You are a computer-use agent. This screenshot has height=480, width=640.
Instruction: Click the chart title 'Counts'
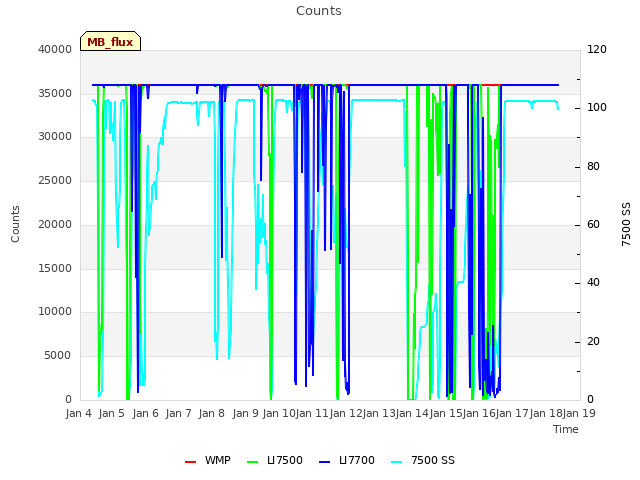pyautogui.click(x=319, y=11)
